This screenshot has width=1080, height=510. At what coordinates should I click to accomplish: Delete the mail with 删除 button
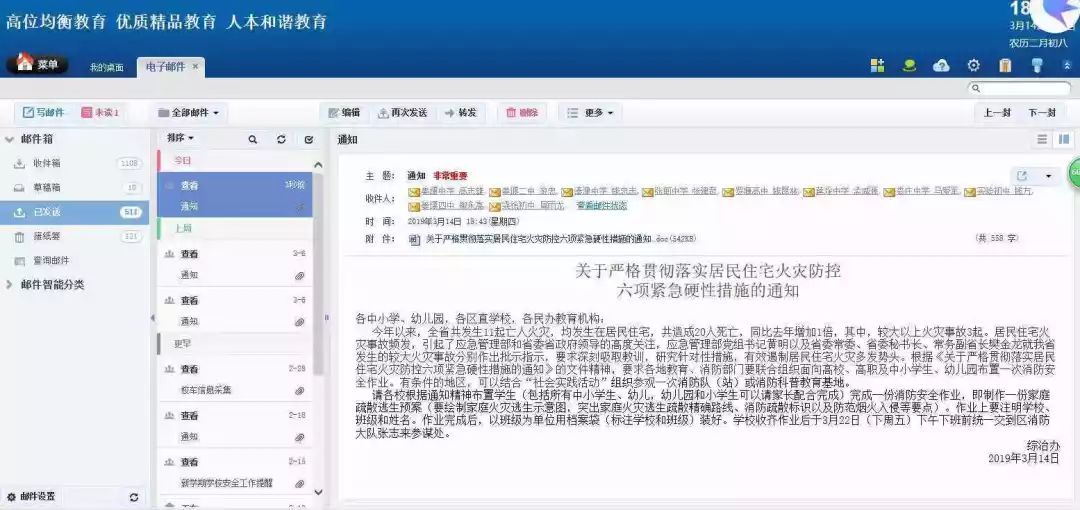point(522,112)
